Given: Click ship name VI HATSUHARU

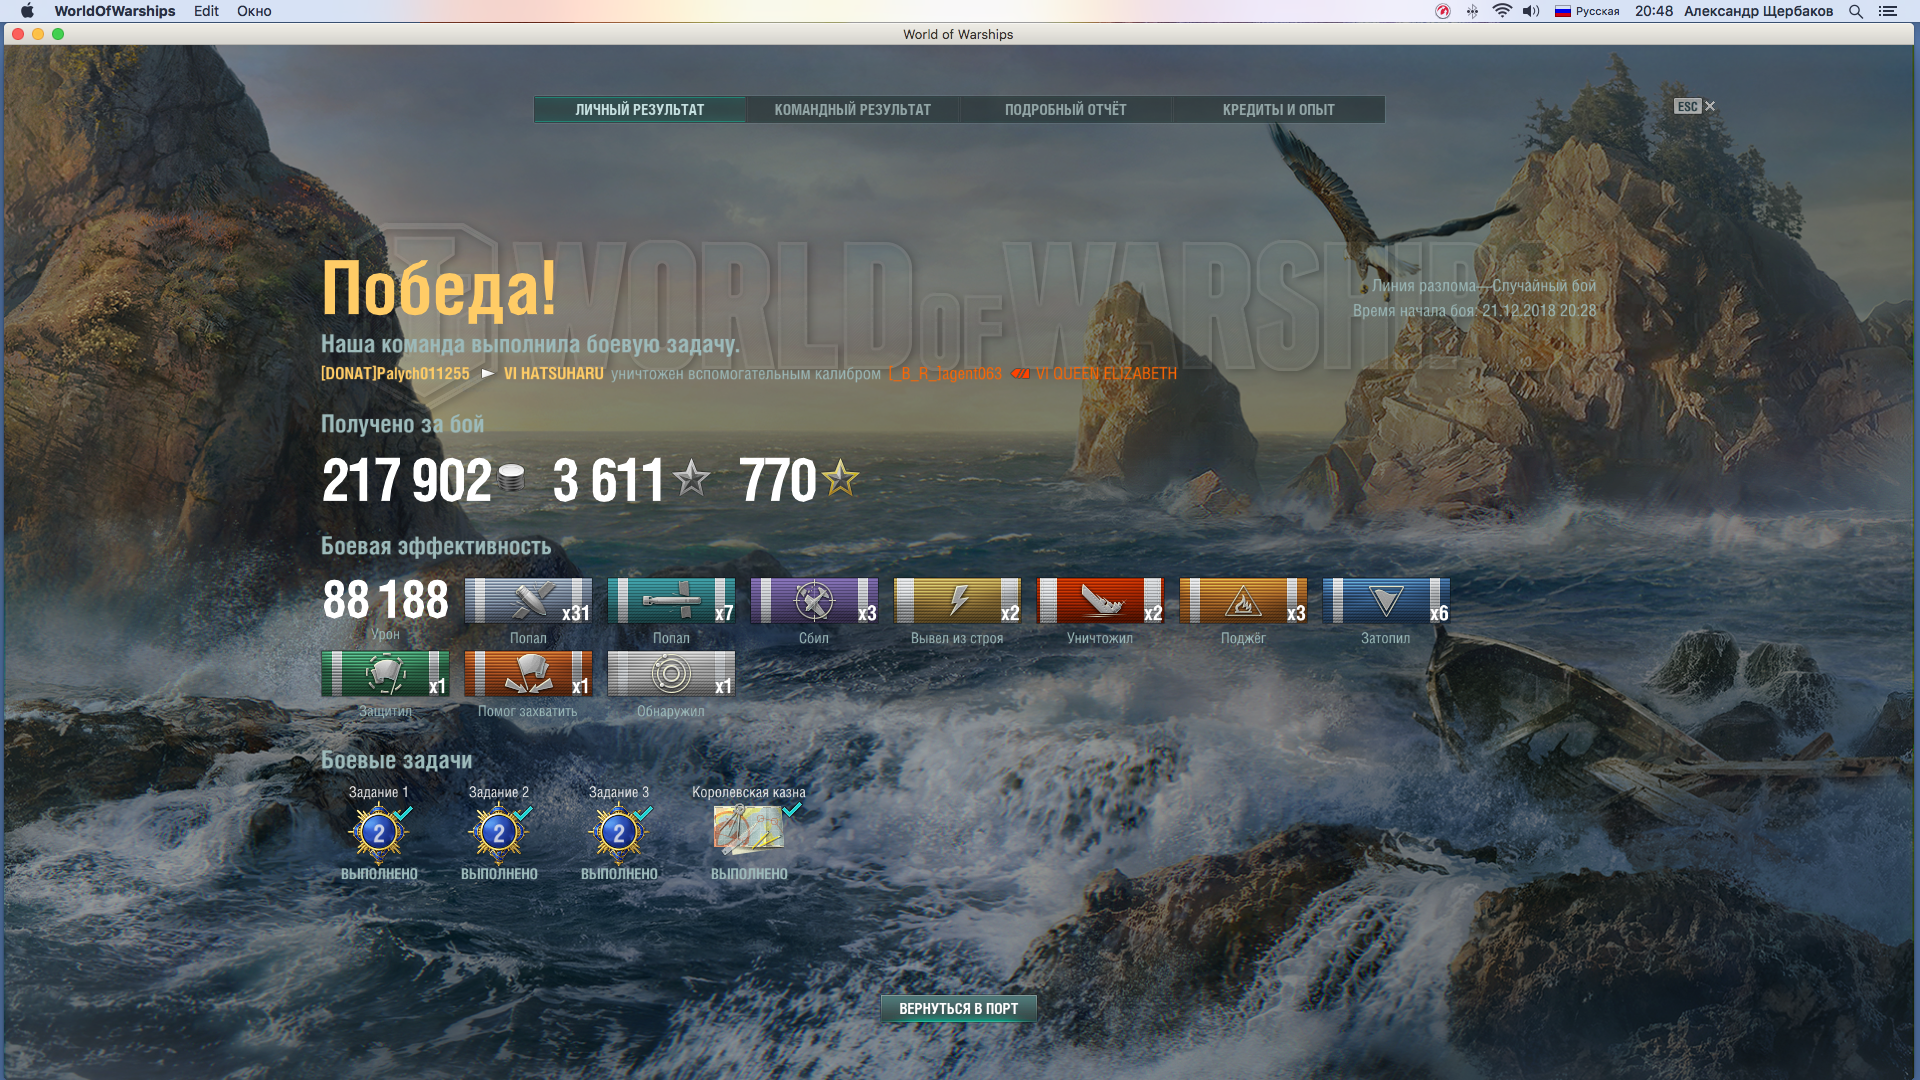Looking at the screenshot, I should [x=553, y=374].
